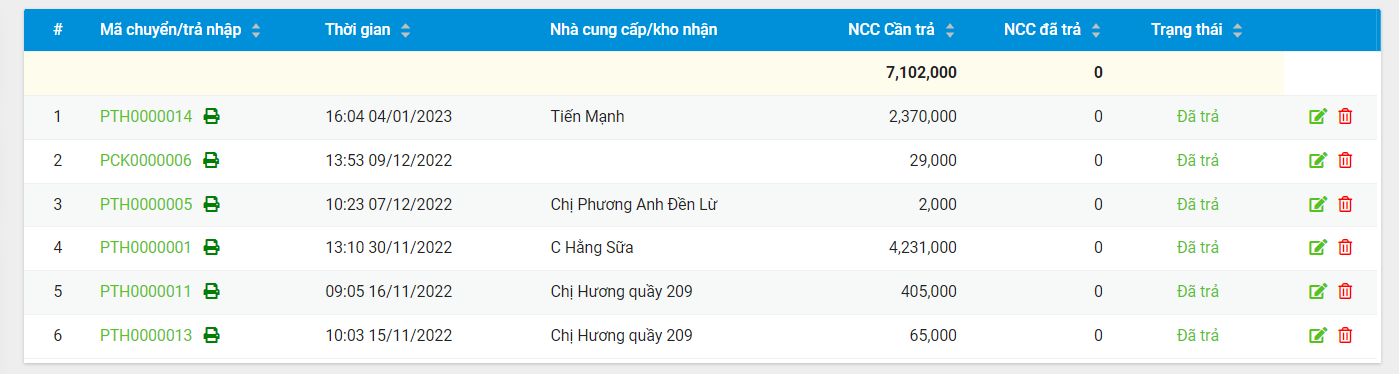This screenshot has height=374, width=1399.
Task: Sort by Mã chuyển/trả nhập column arrows
Action: point(256,31)
